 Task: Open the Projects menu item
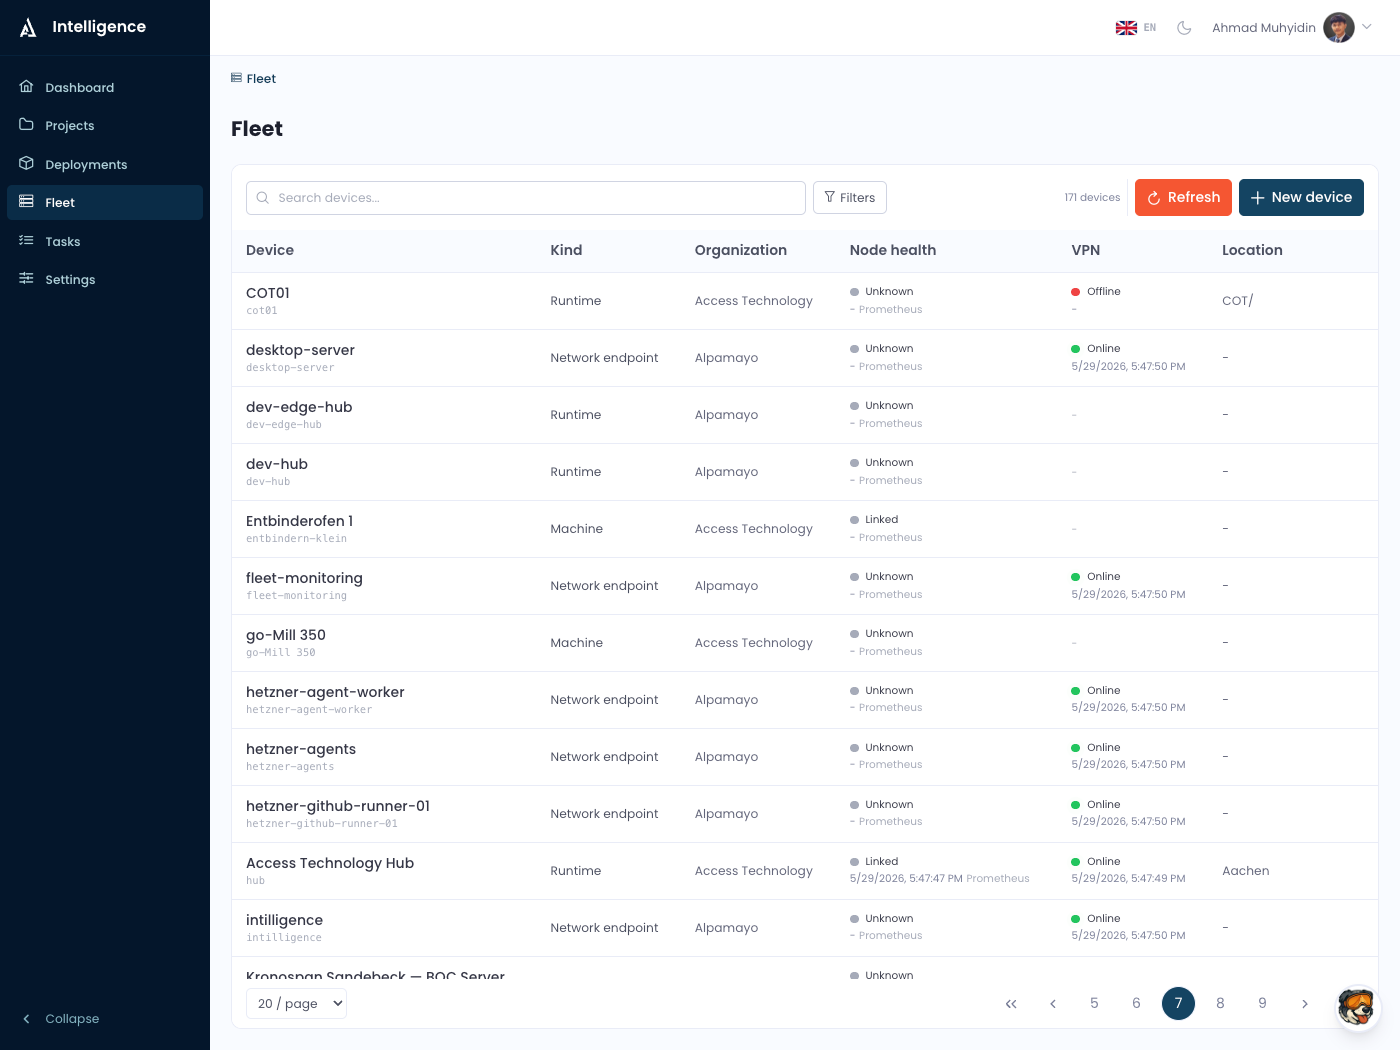click(105, 125)
